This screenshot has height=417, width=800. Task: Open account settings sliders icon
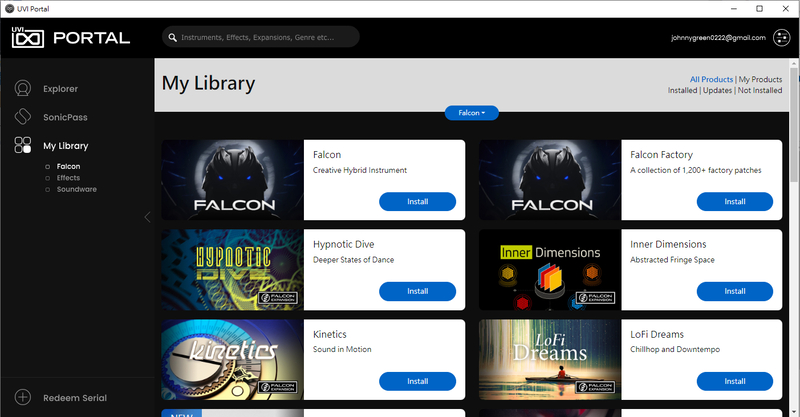(x=781, y=37)
